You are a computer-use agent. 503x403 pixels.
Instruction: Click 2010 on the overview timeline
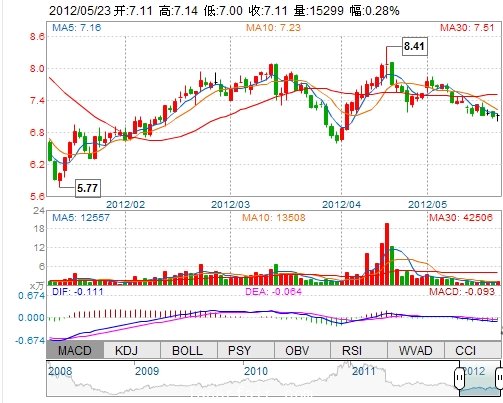point(256,371)
